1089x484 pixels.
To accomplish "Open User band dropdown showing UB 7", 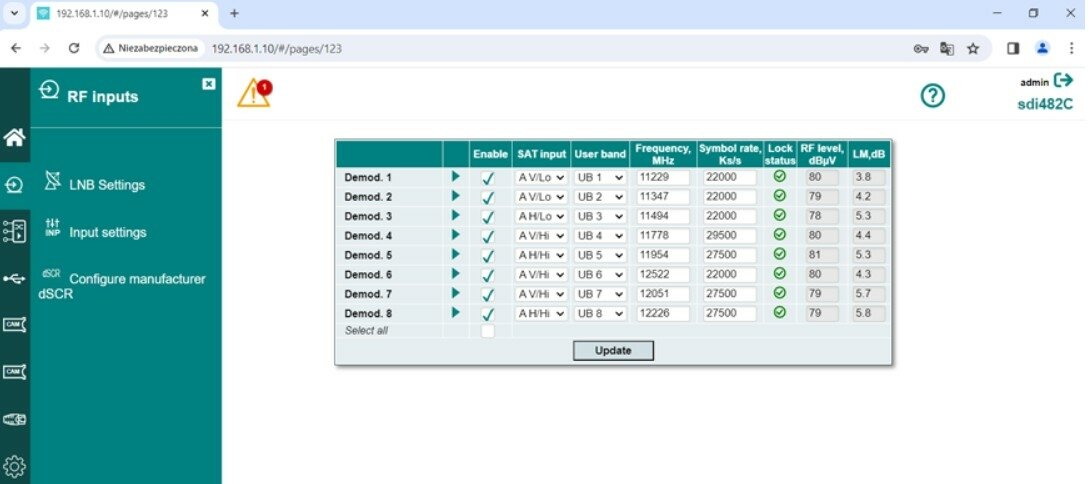I will pos(600,294).
